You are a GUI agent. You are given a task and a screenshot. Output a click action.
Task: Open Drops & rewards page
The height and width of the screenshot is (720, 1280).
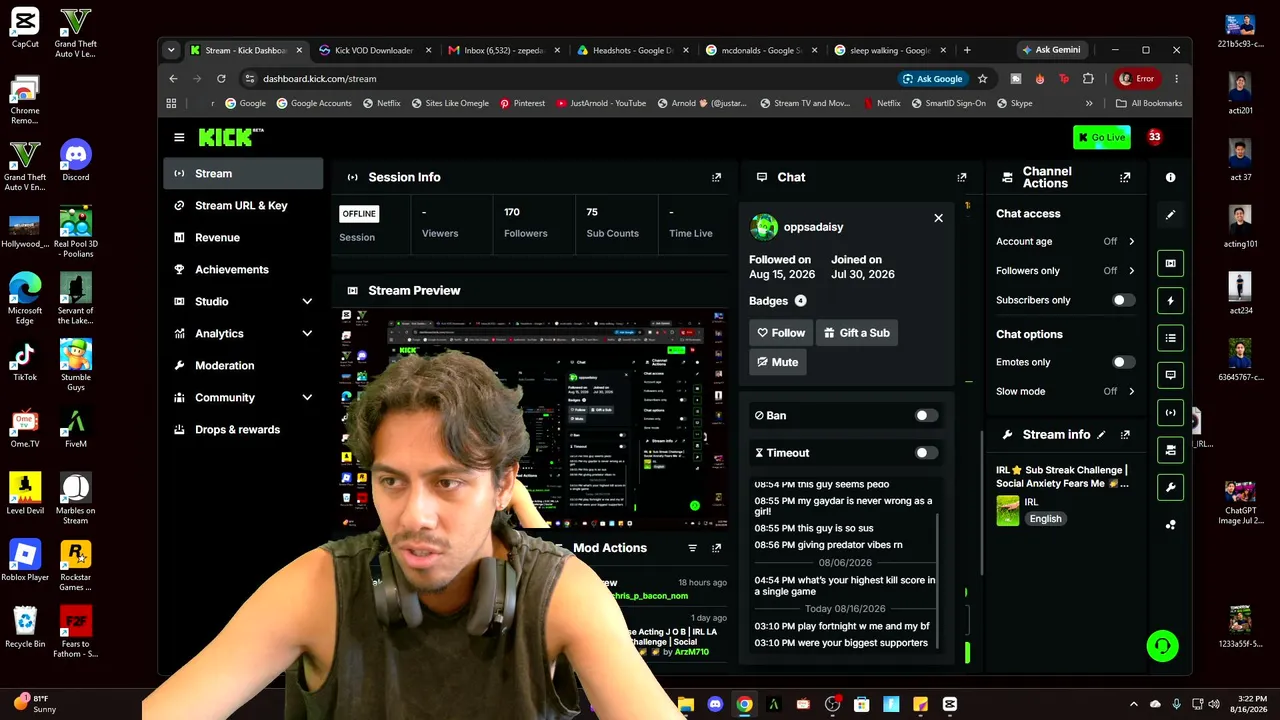click(243, 429)
